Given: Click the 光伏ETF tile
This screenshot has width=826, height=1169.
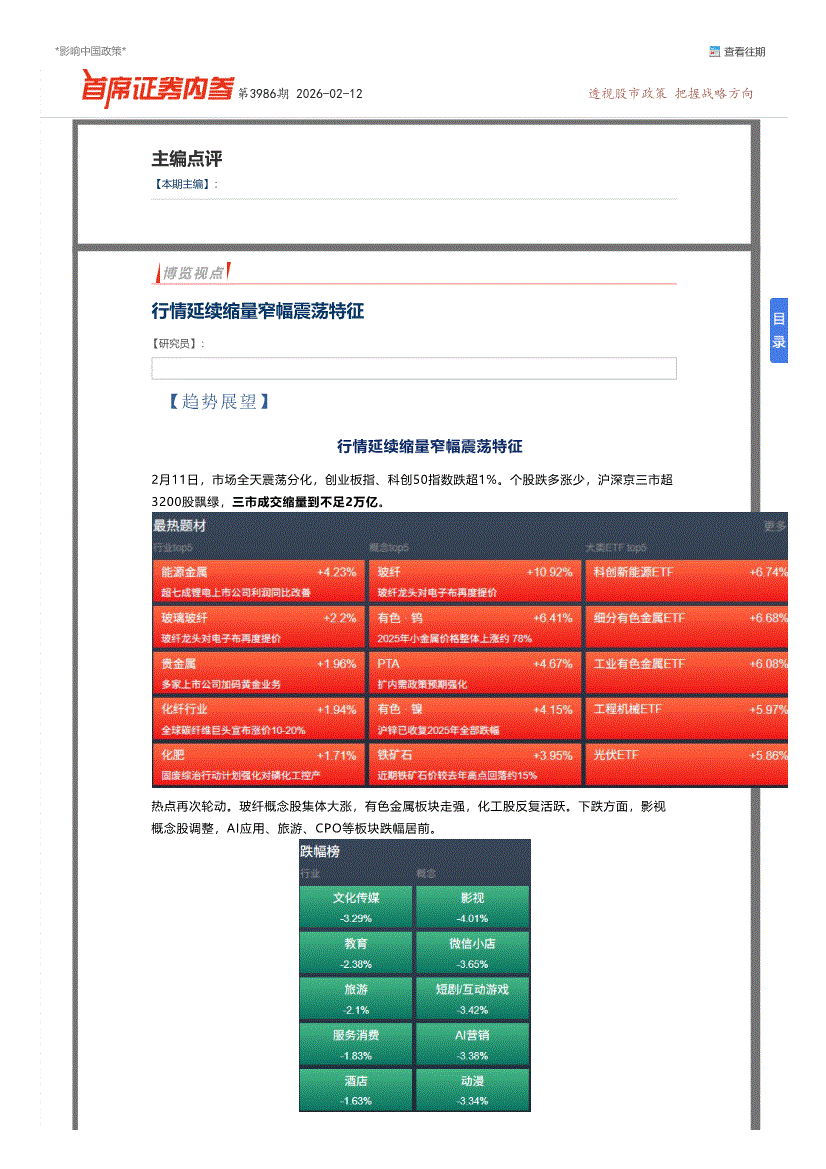Looking at the screenshot, I should point(689,764).
